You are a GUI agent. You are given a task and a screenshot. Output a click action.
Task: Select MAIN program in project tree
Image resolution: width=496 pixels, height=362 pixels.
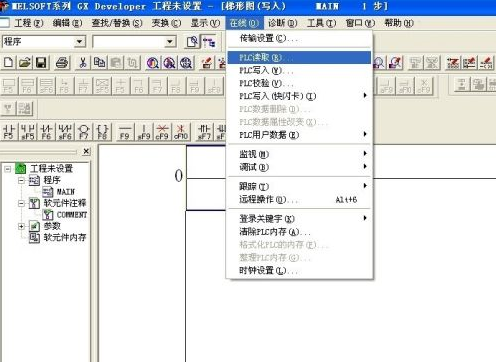pos(65,192)
